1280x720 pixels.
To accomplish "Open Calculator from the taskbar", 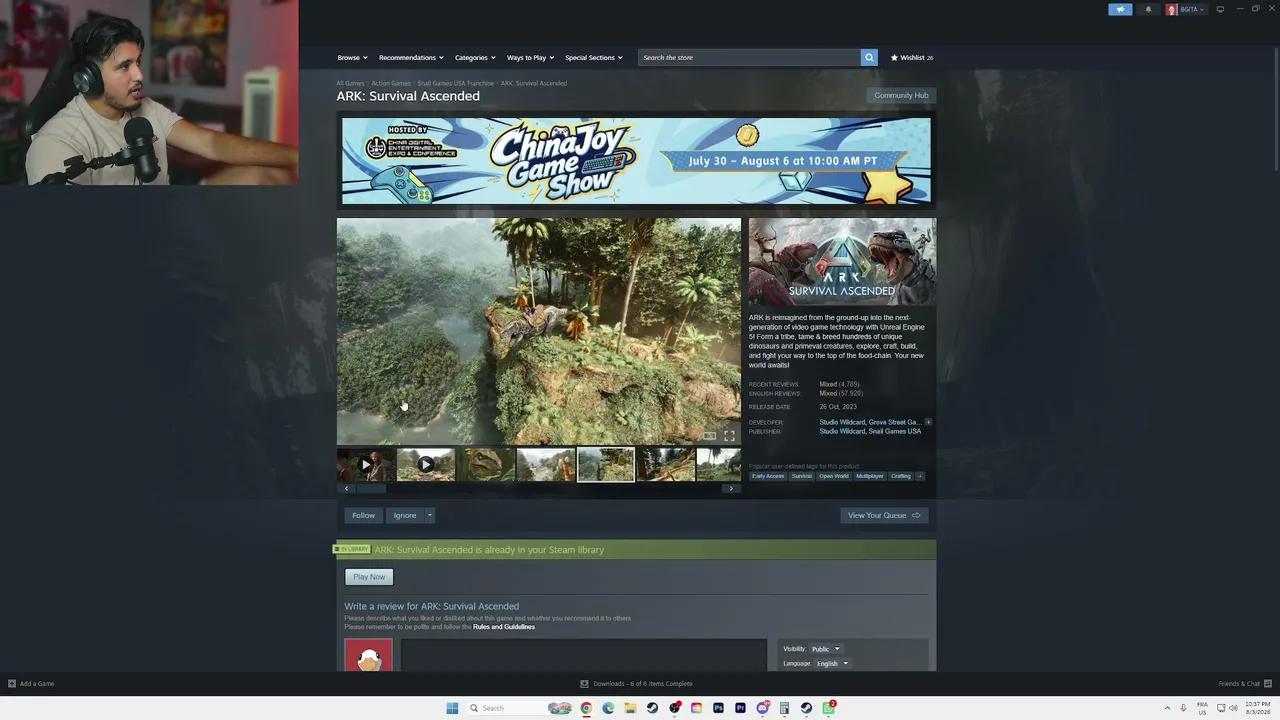I will [785, 708].
